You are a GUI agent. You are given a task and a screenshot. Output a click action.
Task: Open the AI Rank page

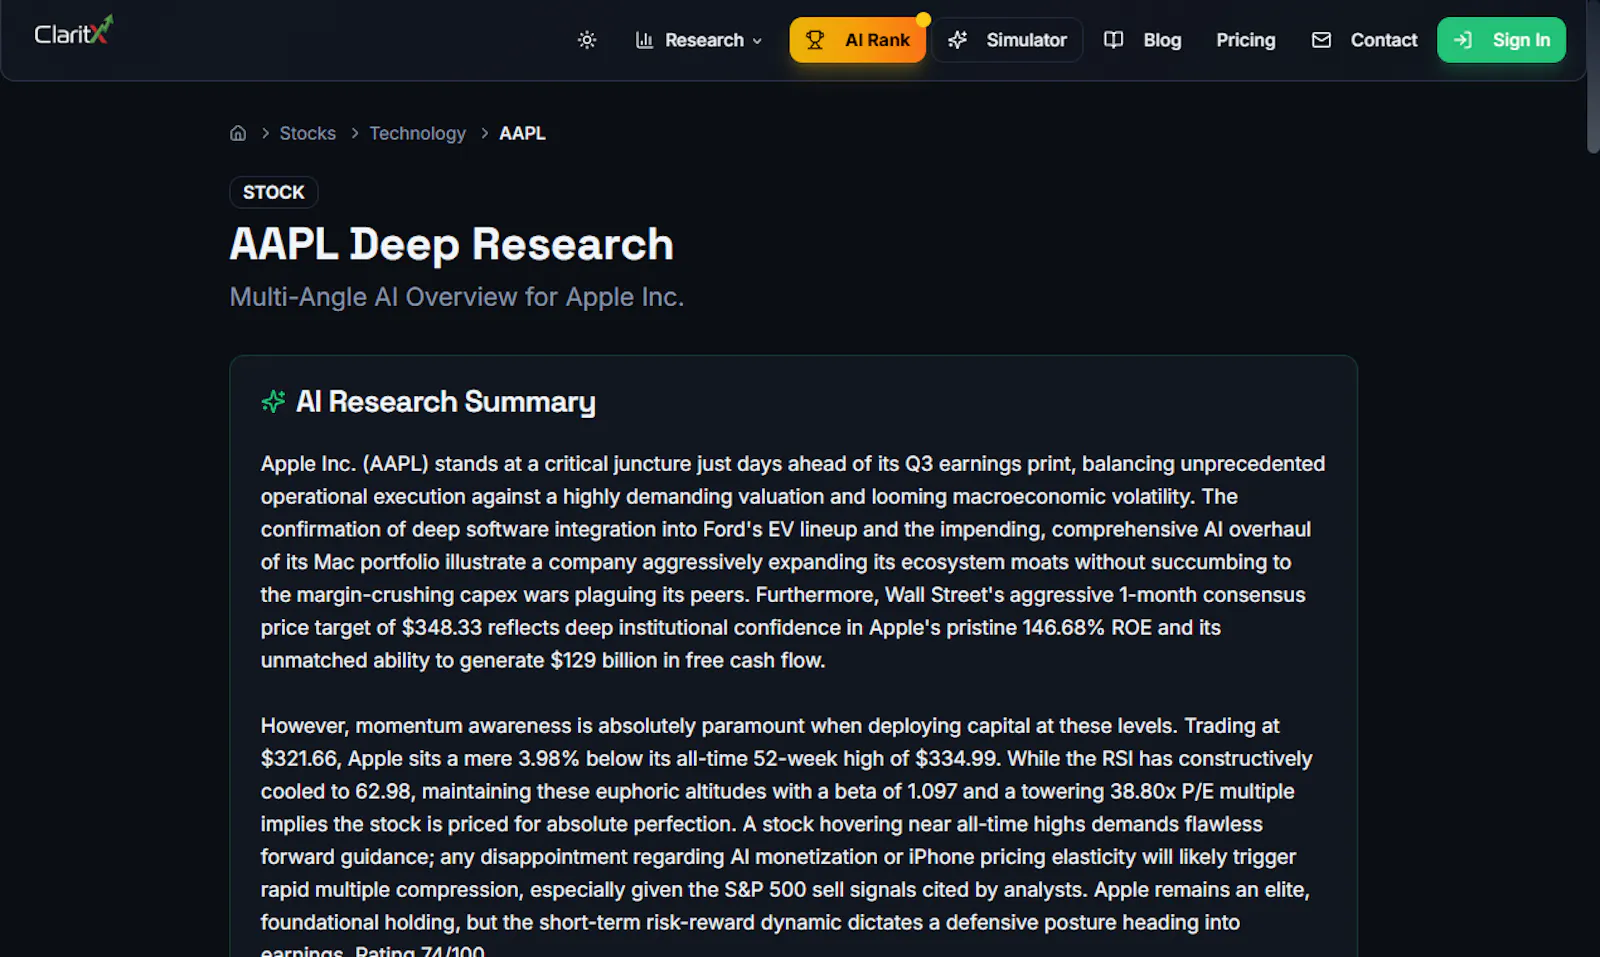pos(858,40)
